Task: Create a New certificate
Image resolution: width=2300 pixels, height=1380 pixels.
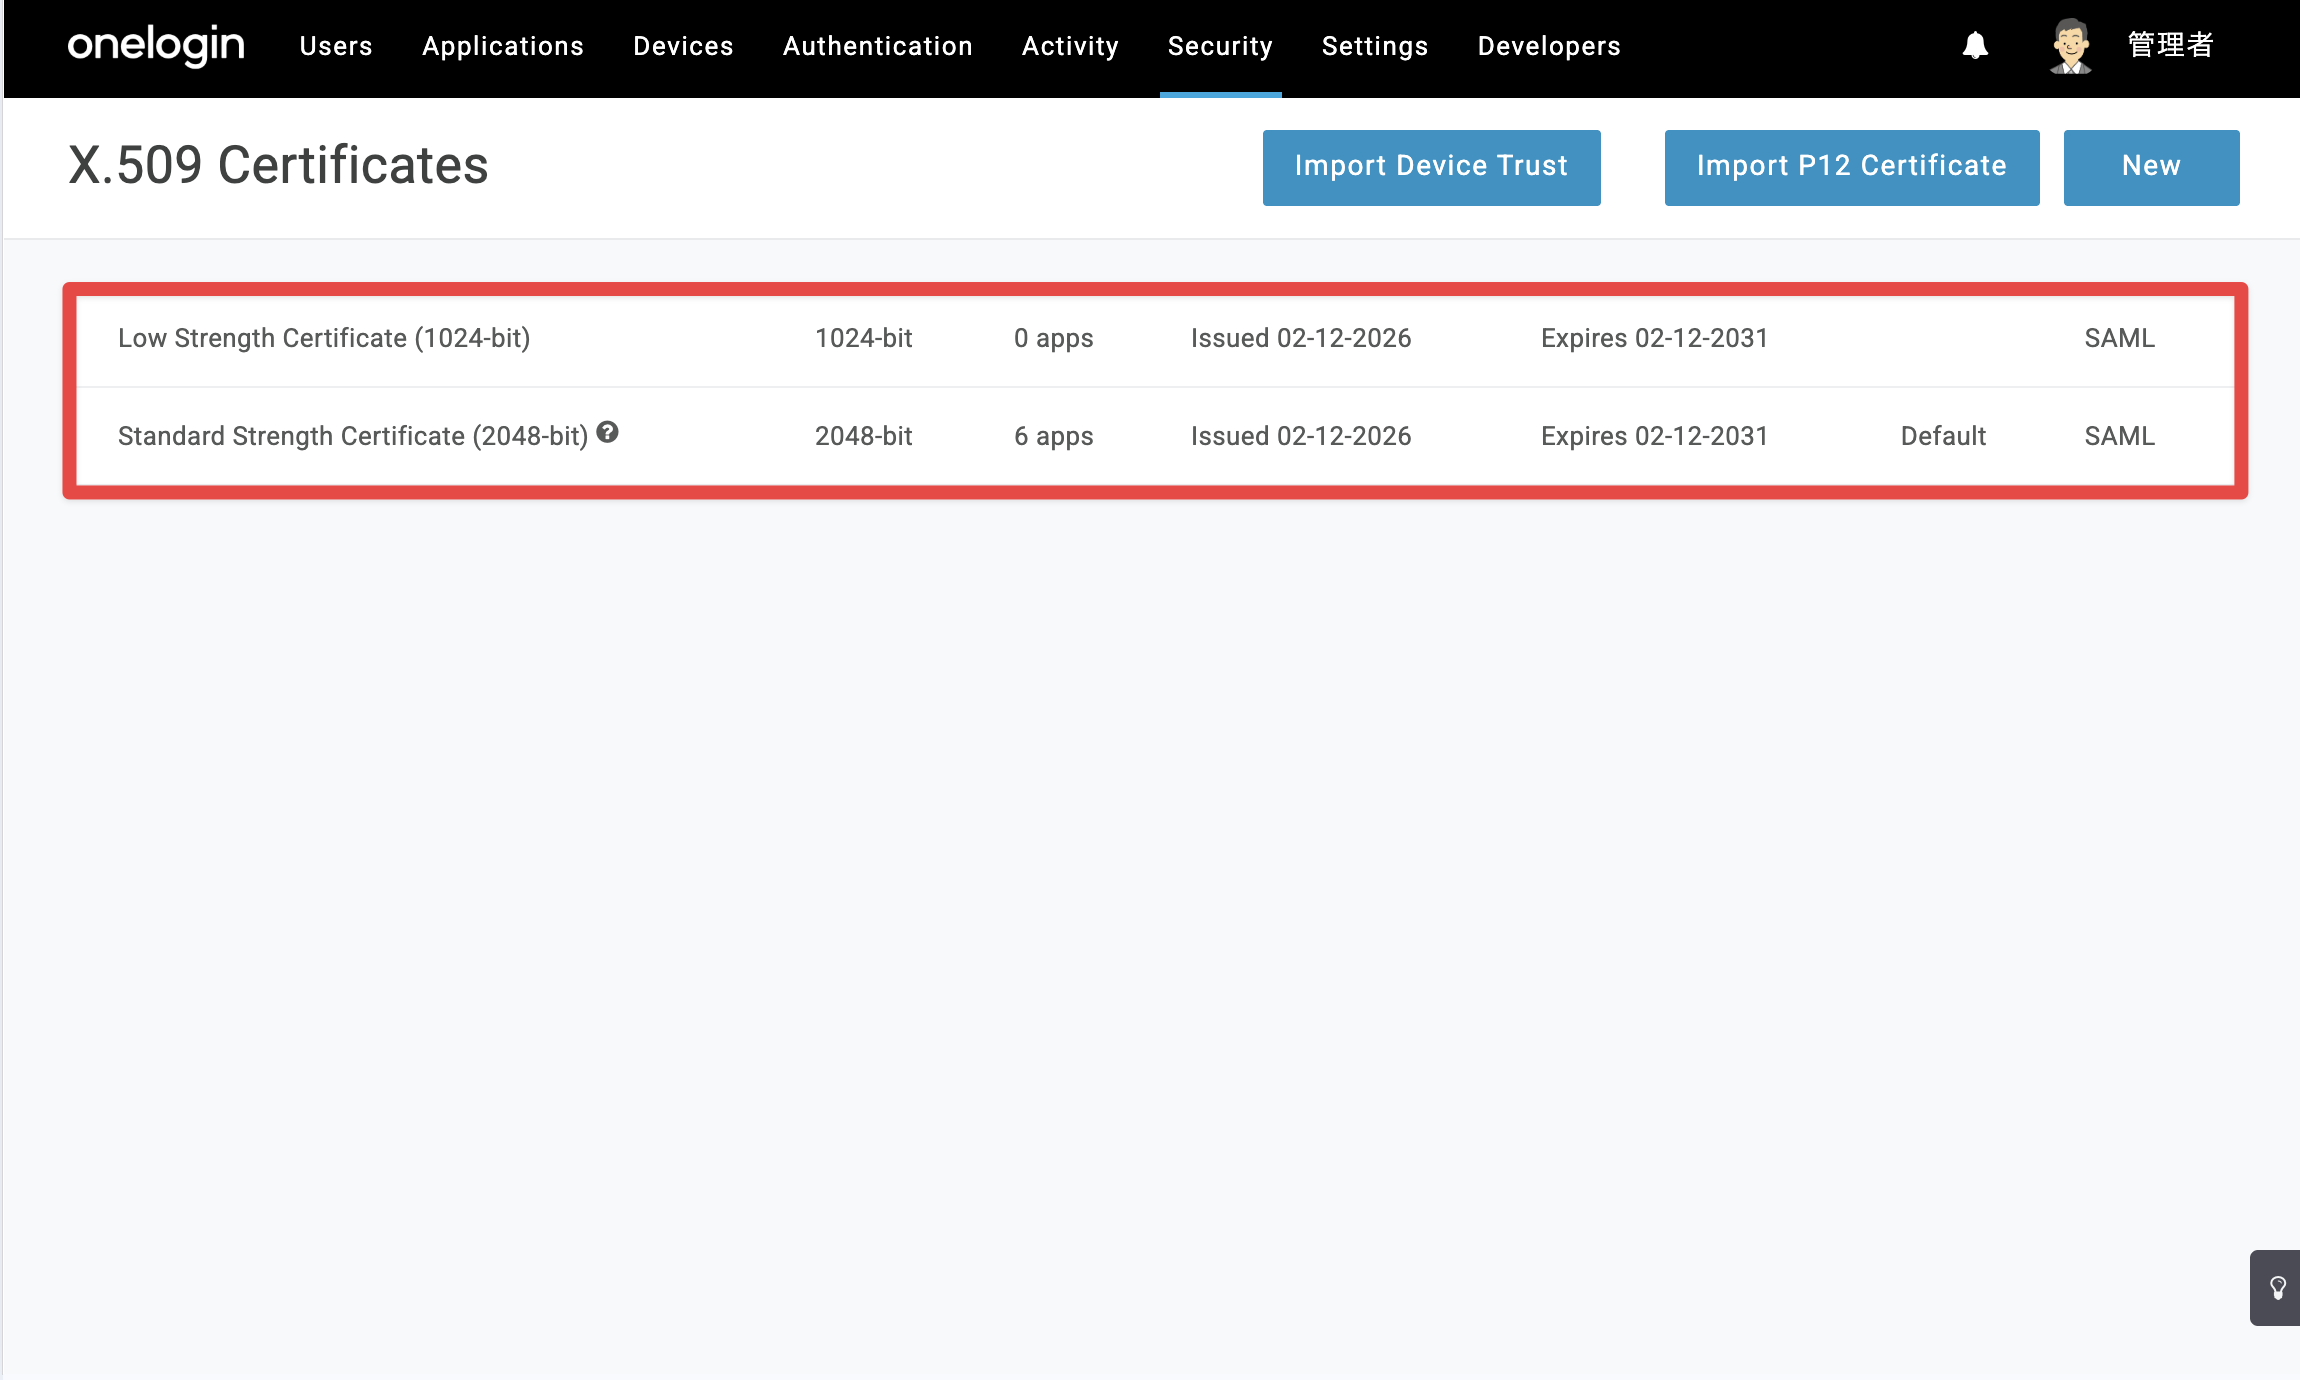Action: point(2151,167)
